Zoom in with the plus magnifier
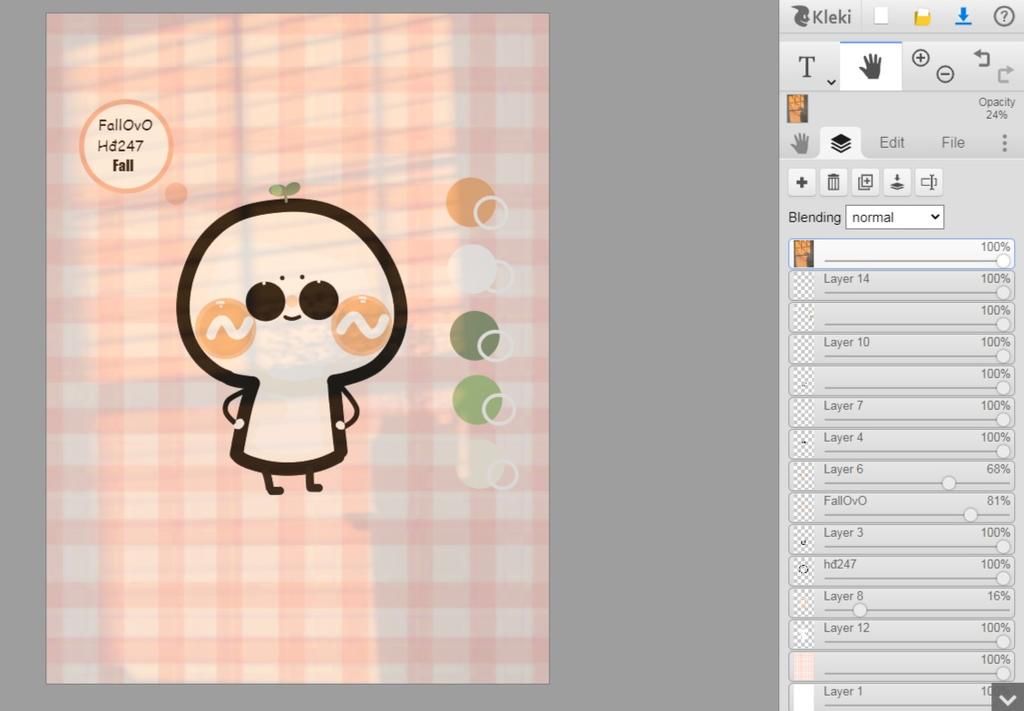Screen dimensions: 1024x711 tap(921, 58)
